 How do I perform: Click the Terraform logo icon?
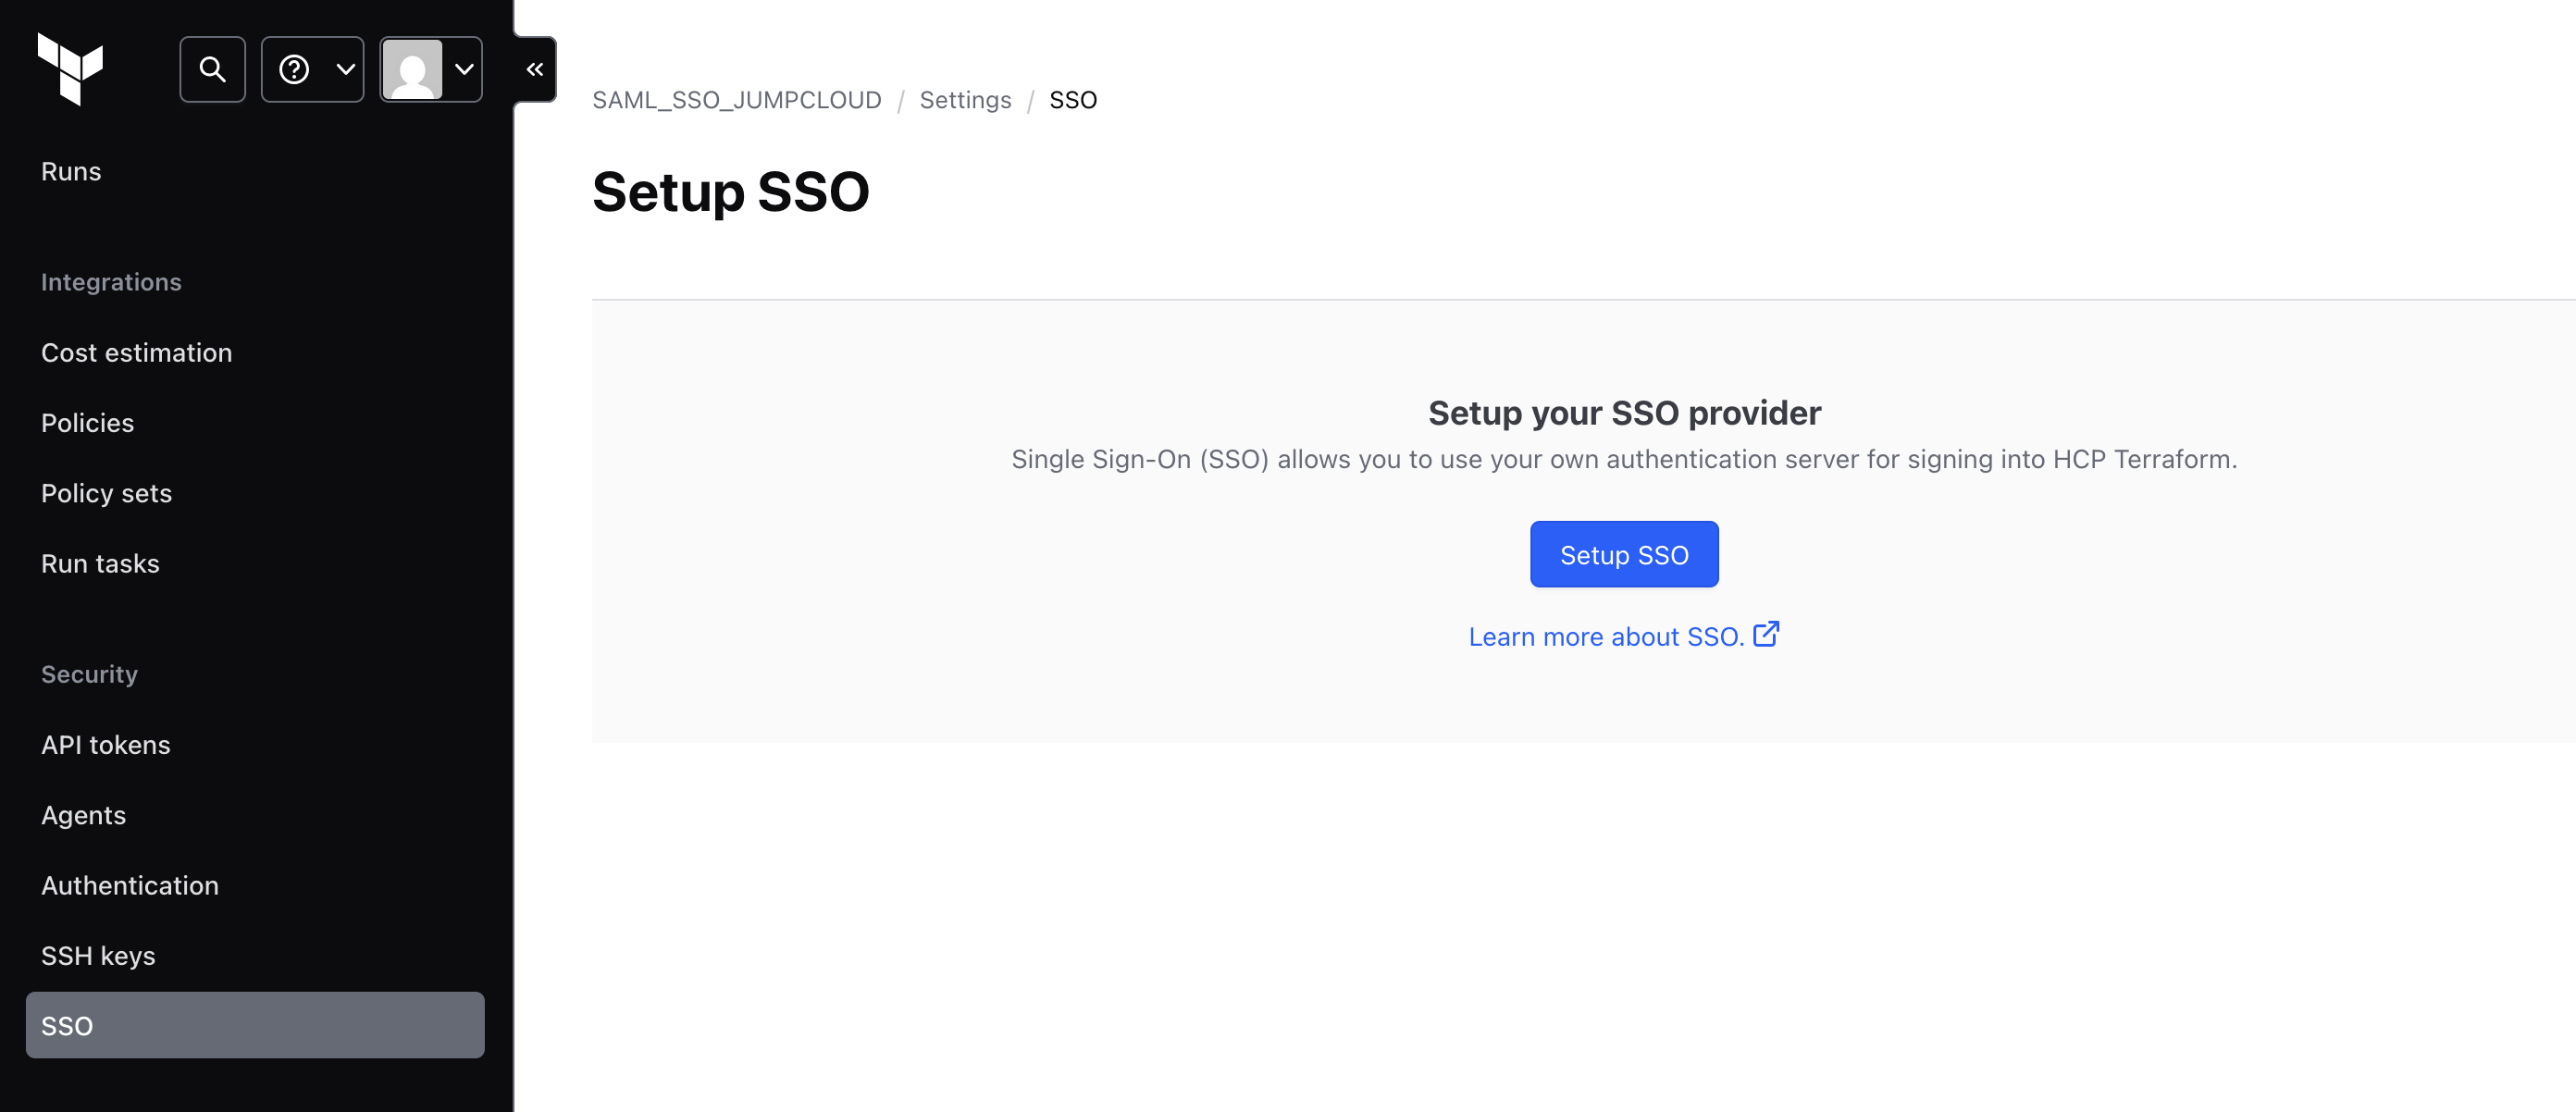coord(70,68)
